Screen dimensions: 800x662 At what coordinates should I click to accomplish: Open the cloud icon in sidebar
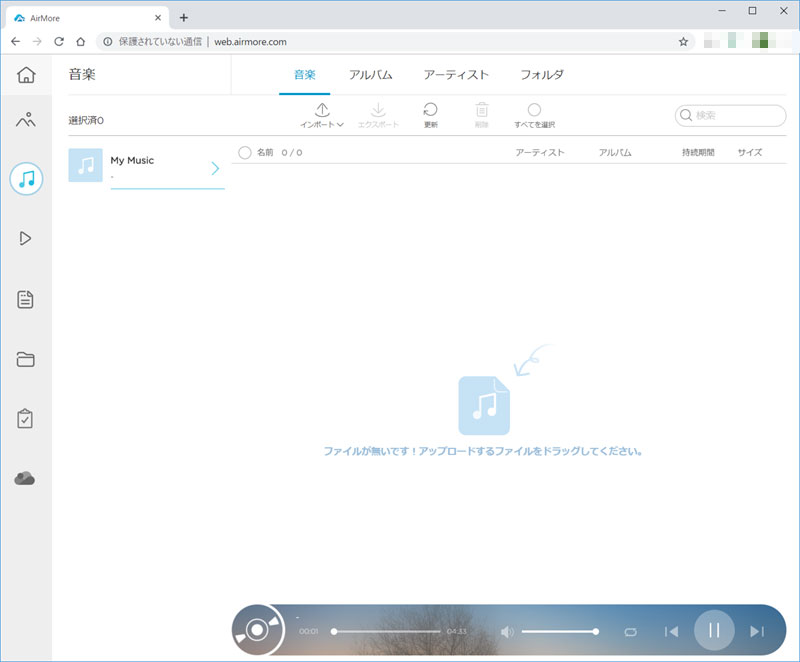(x=26, y=479)
